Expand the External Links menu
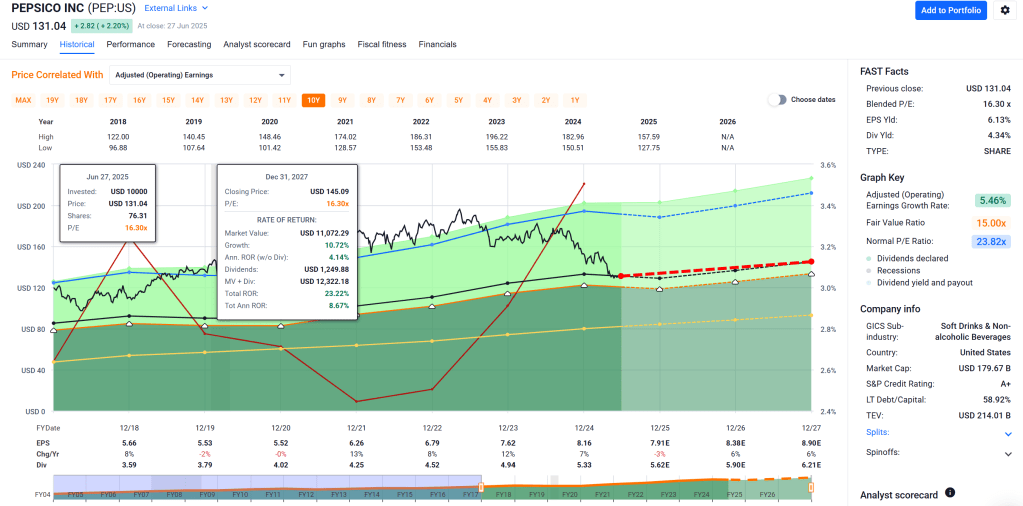This screenshot has height=506, width=1023. 176,8
